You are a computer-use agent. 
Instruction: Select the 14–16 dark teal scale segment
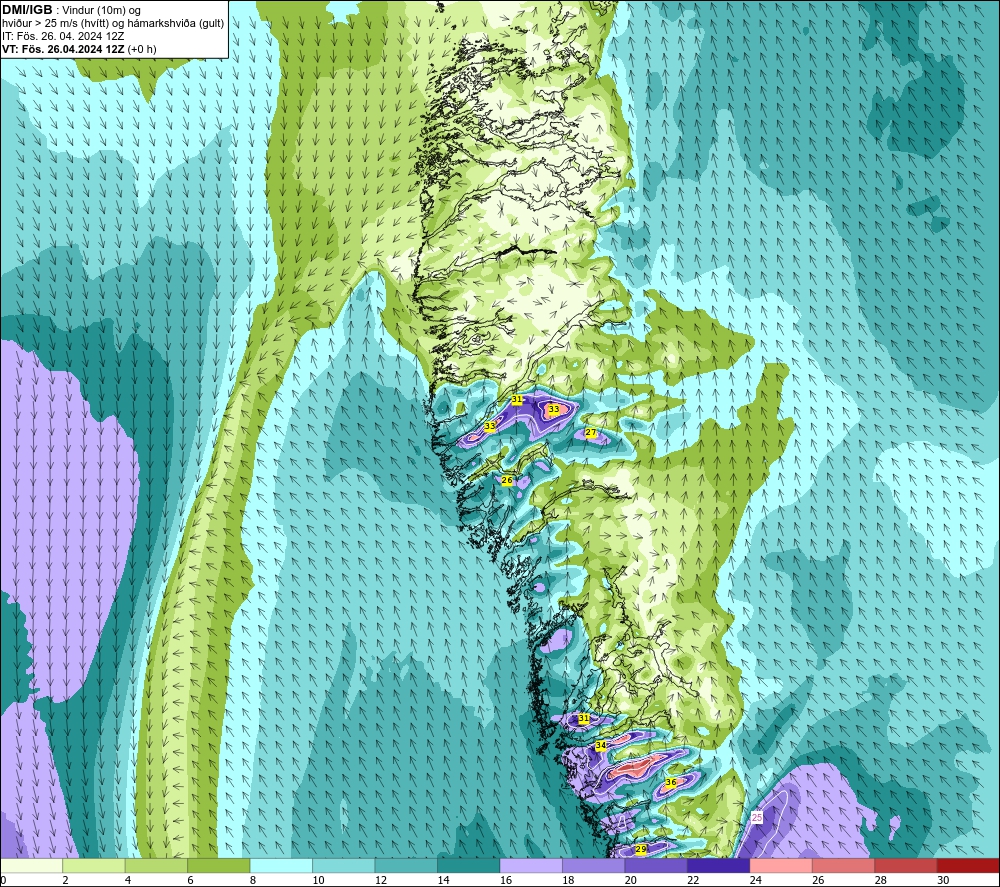pyautogui.click(x=469, y=865)
